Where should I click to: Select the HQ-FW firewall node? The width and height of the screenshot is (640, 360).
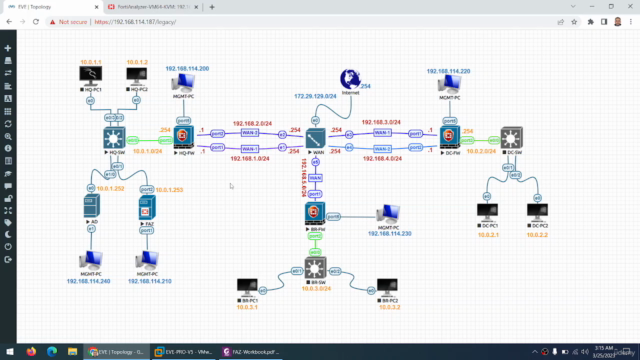click(x=184, y=138)
